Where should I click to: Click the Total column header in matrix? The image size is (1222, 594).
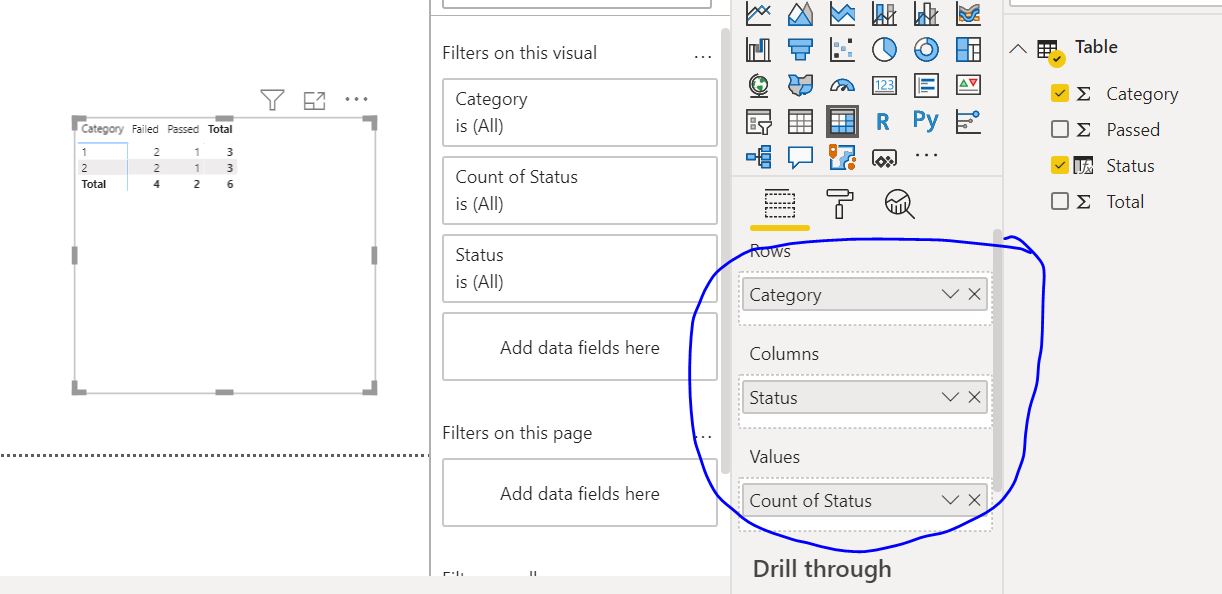[220, 129]
